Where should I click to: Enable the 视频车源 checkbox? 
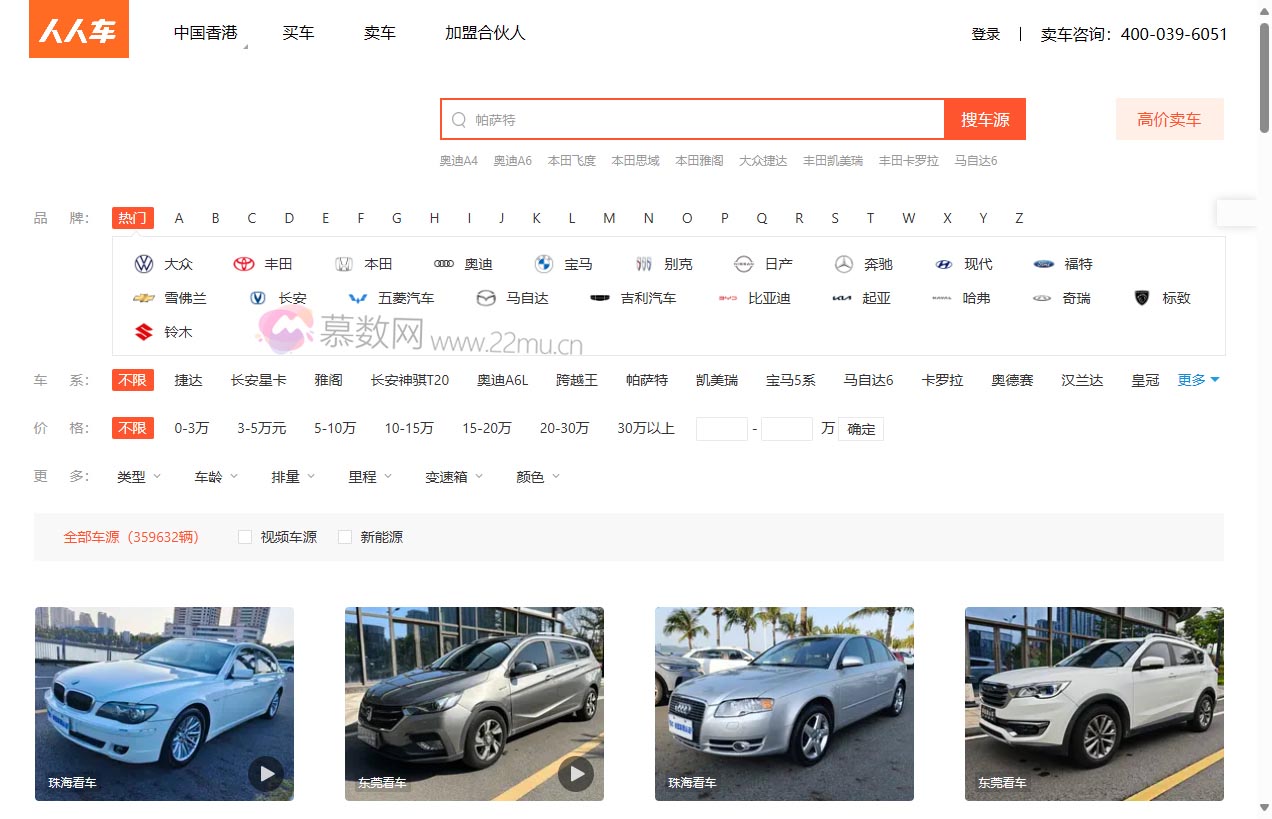pyautogui.click(x=245, y=536)
